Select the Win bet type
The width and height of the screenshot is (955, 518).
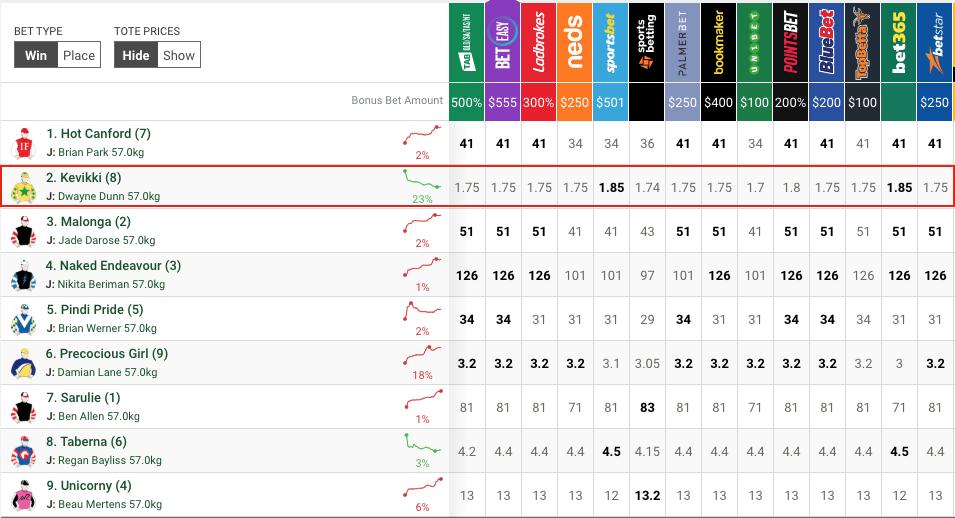pyautogui.click(x=36, y=55)
